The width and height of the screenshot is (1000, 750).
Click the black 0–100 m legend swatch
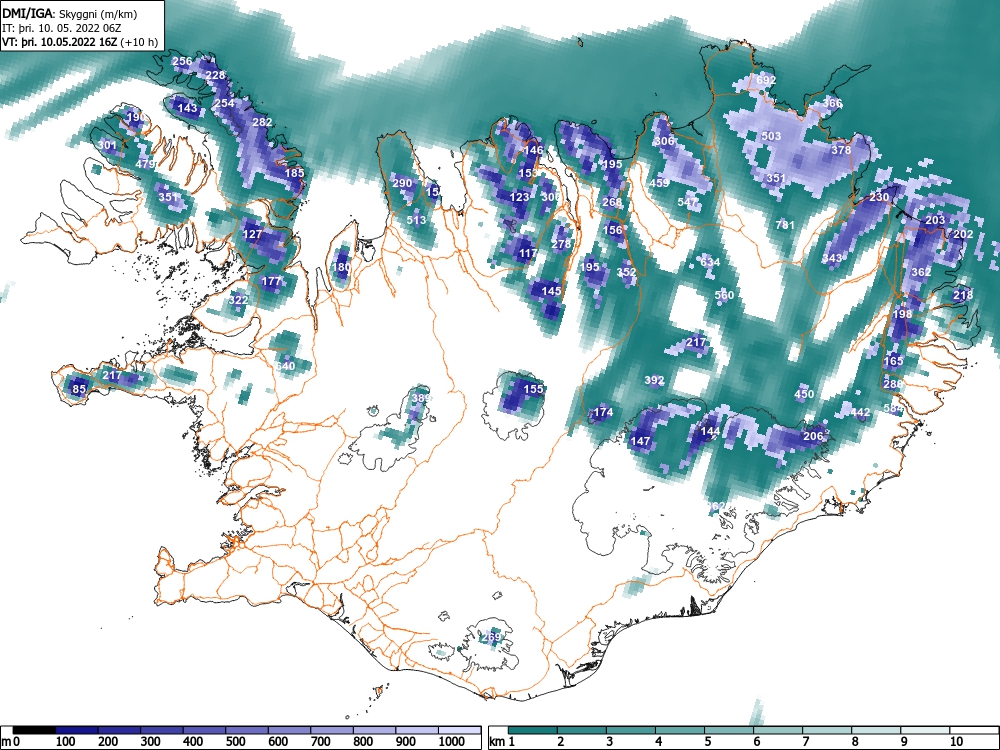34,730
